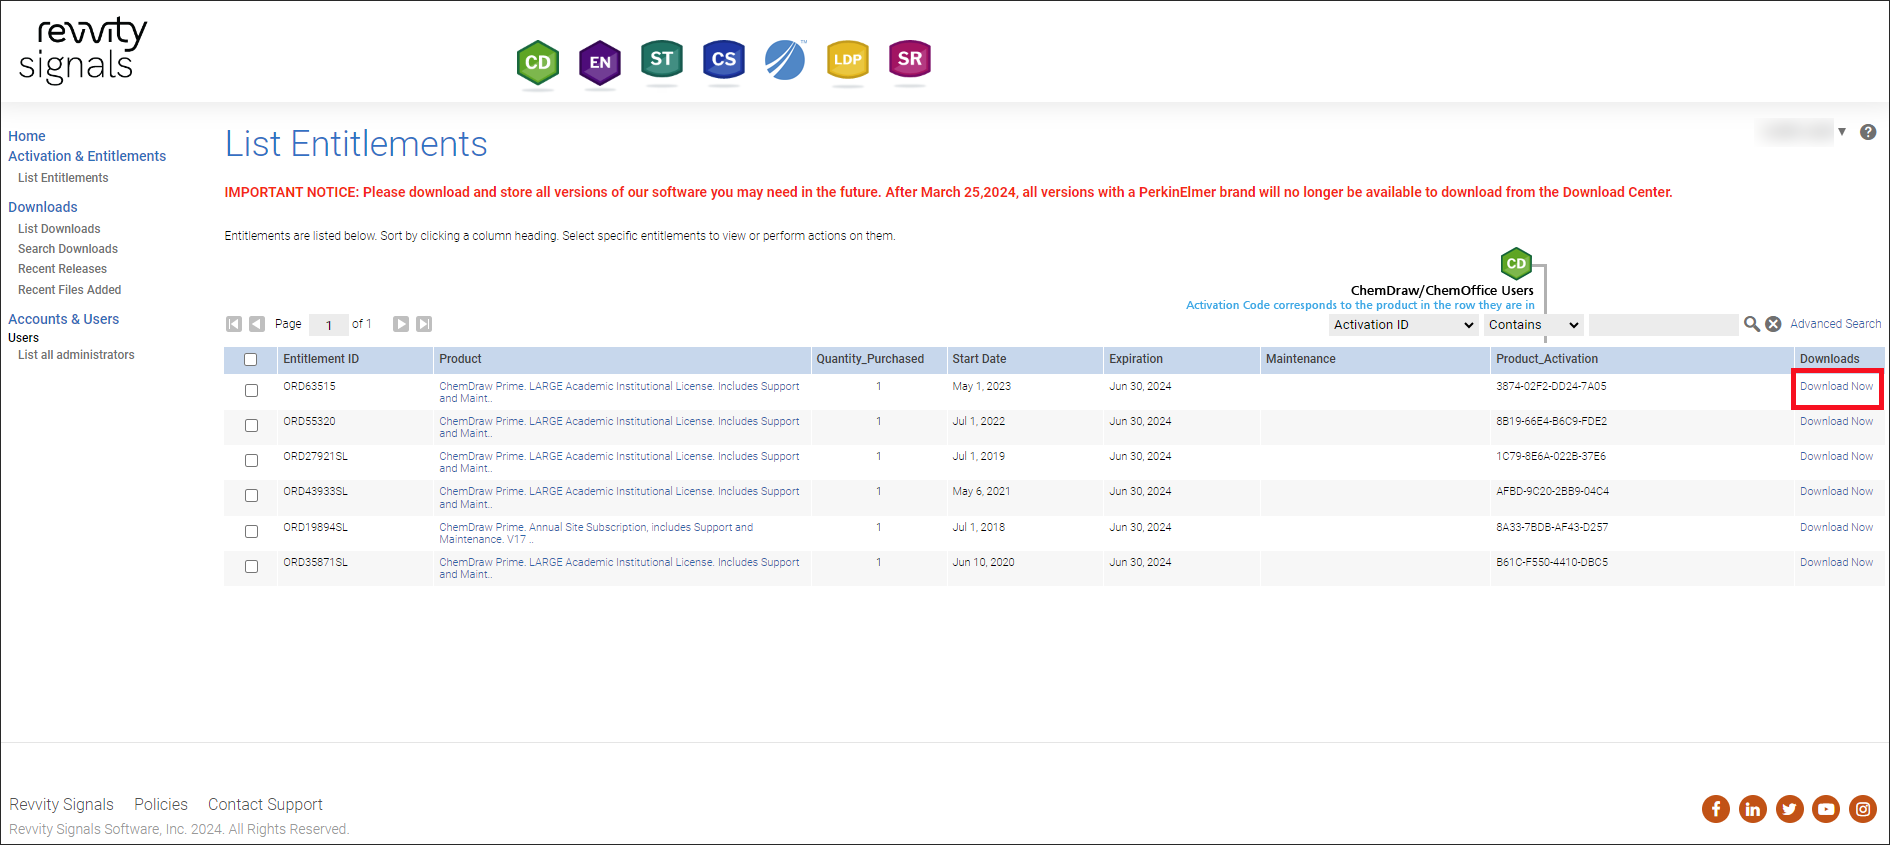
Task: Open Policies footer link
Action: point(161,804)
